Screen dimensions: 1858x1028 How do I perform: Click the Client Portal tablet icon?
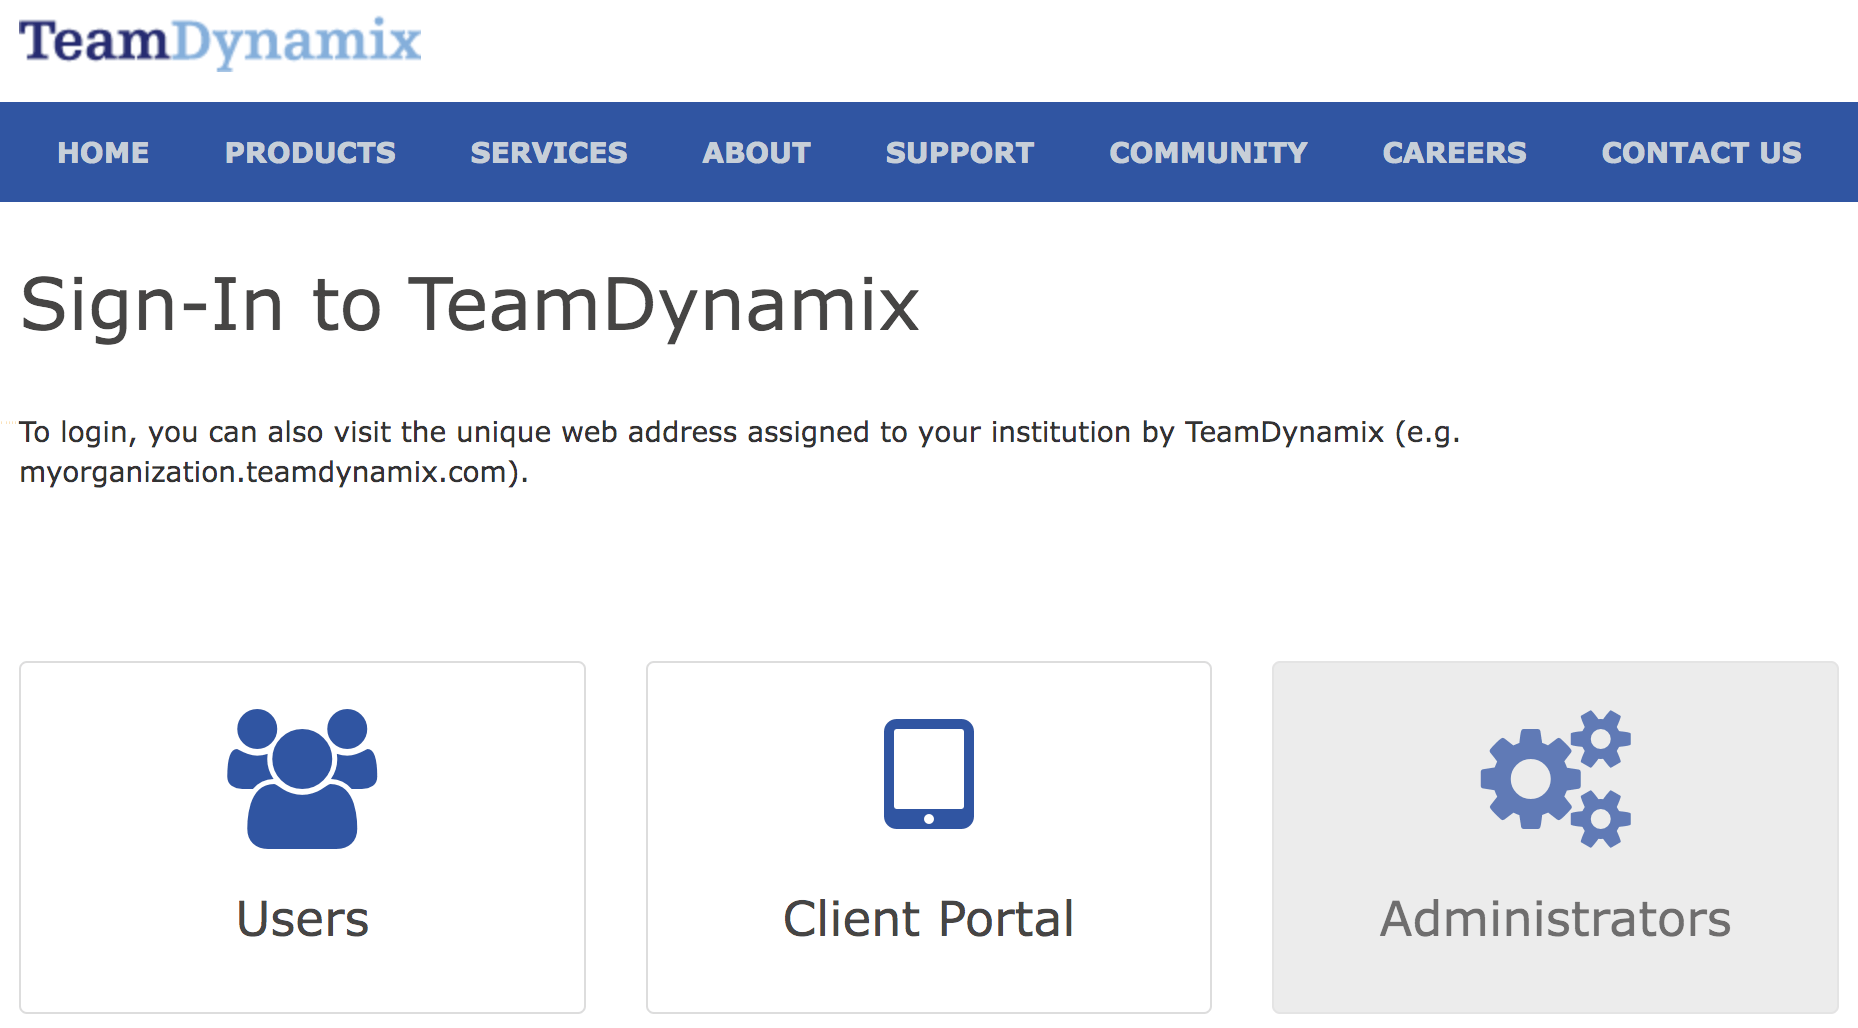click(928, 774)
